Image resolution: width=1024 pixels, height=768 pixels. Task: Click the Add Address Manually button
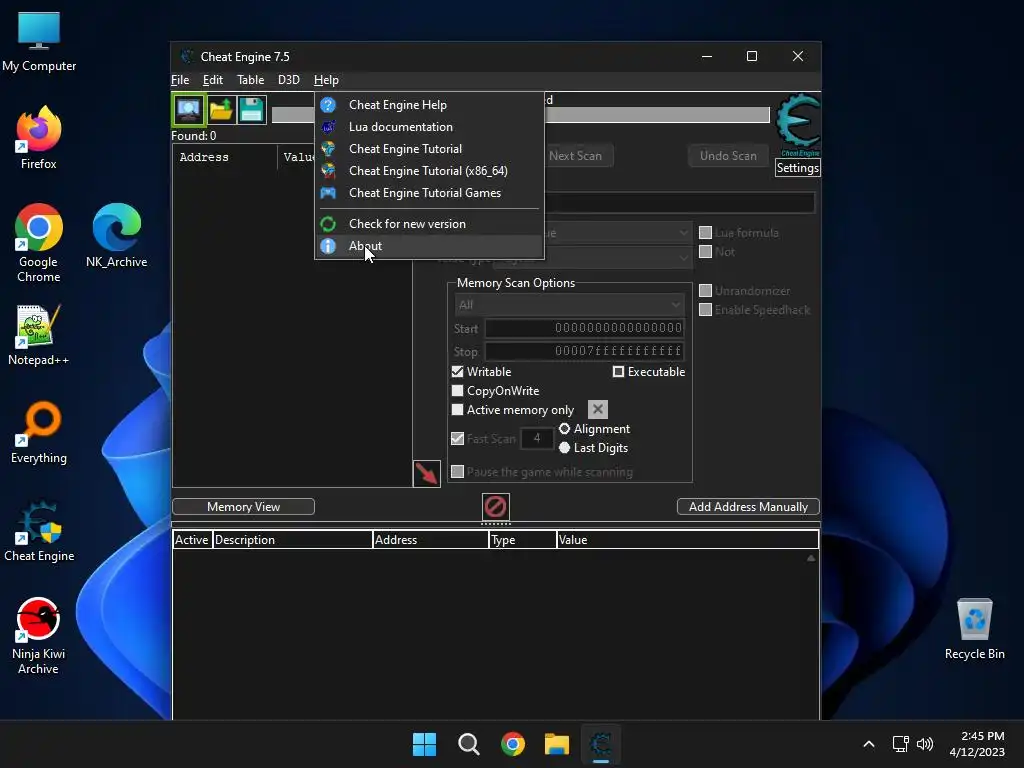[x=748, y=507]
